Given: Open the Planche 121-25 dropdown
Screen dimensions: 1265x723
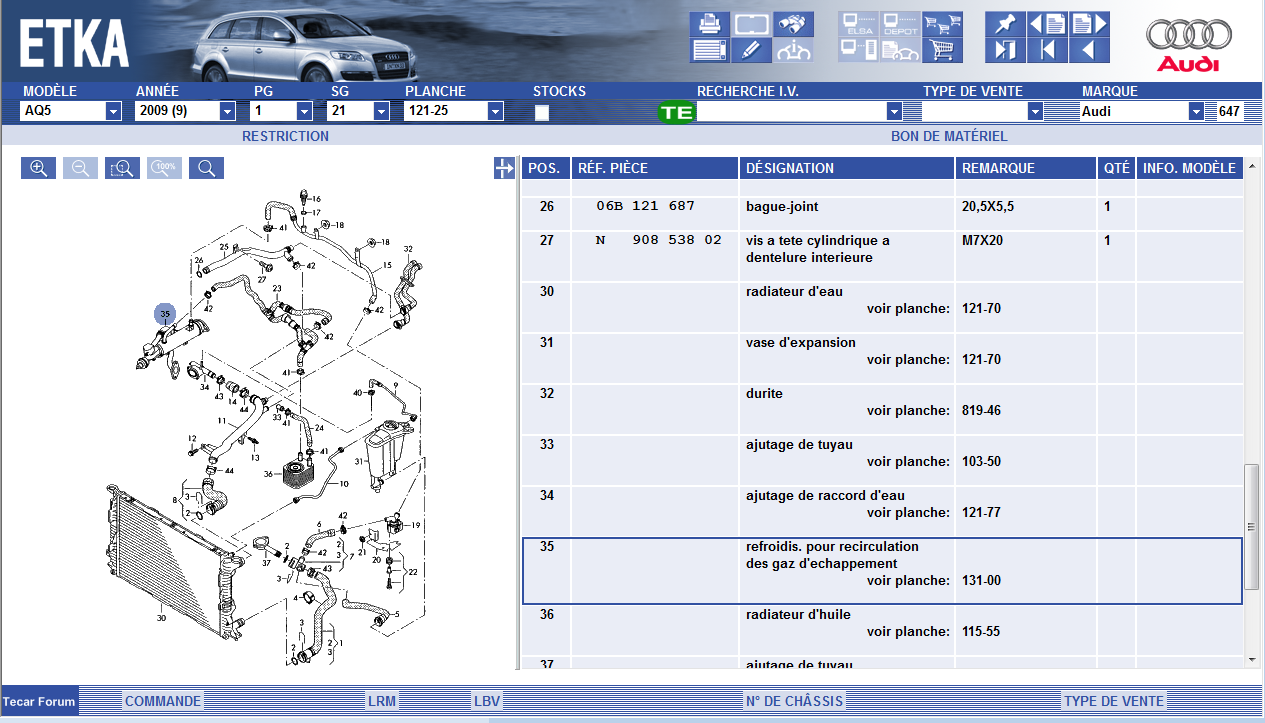Looking at the screenshot, I should pos(495,112).
